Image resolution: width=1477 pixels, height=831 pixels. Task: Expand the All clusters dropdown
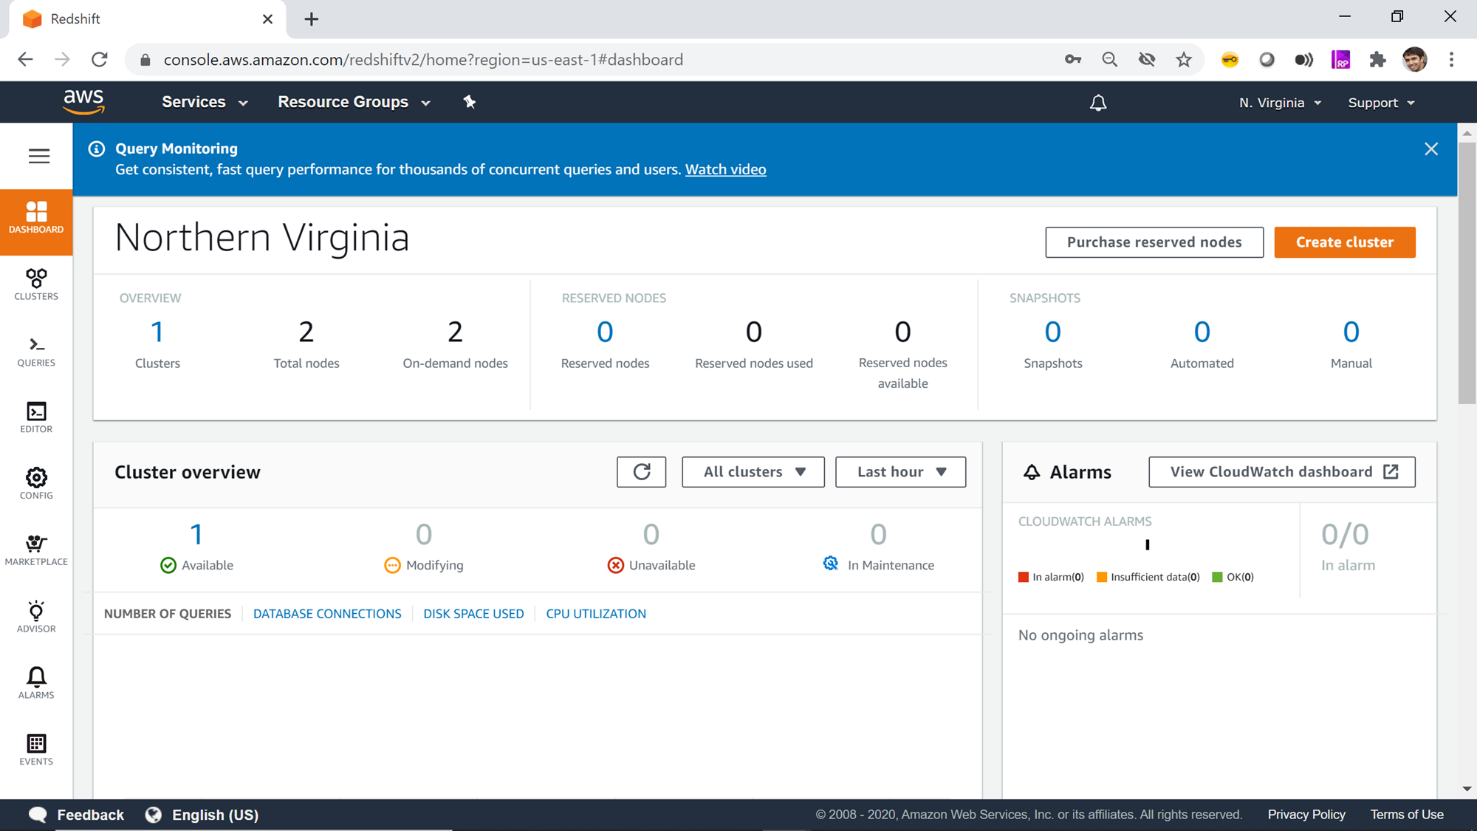(753, 472)
